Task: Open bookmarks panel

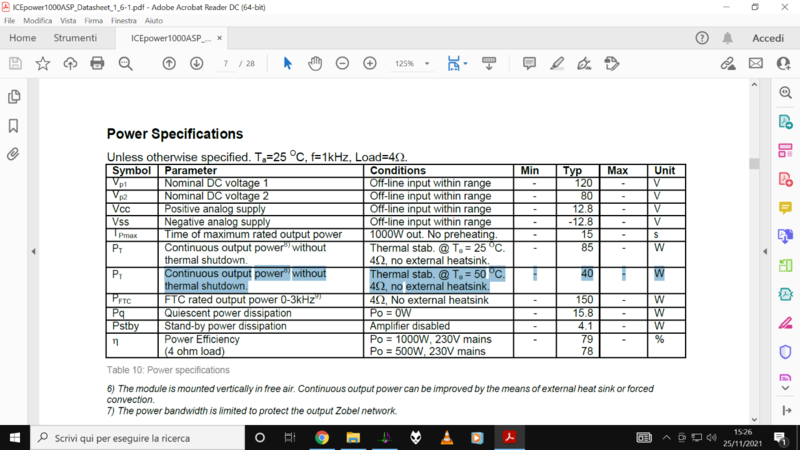Action: 13,126
